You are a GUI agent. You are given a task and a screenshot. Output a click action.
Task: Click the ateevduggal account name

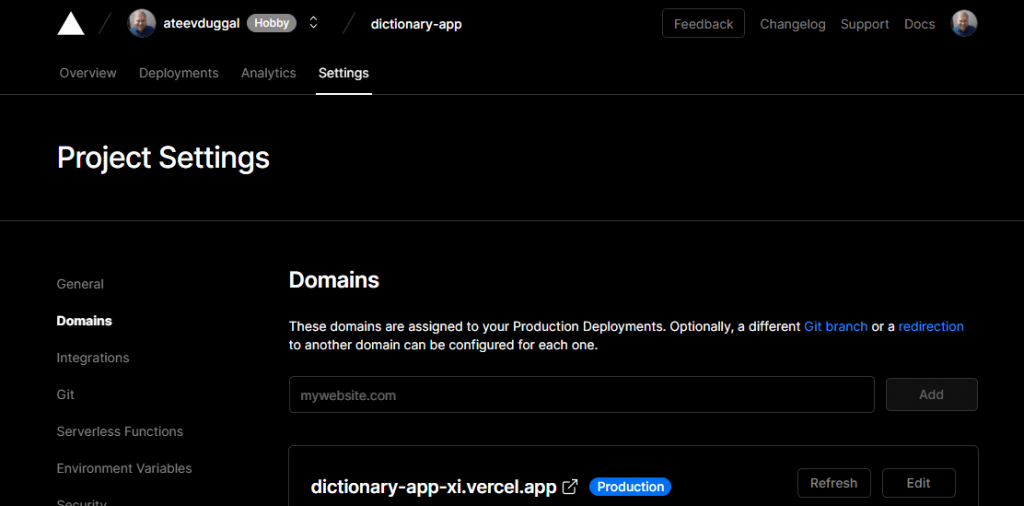pos(201,24)
